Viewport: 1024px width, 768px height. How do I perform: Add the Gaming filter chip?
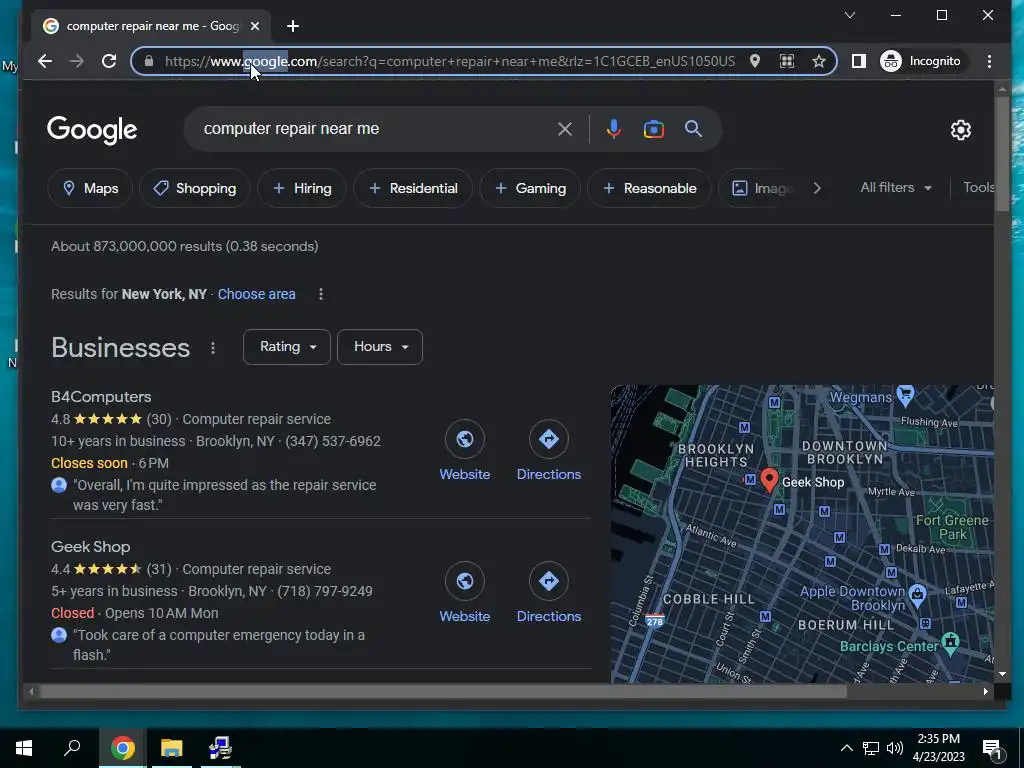tap(530, 188)
